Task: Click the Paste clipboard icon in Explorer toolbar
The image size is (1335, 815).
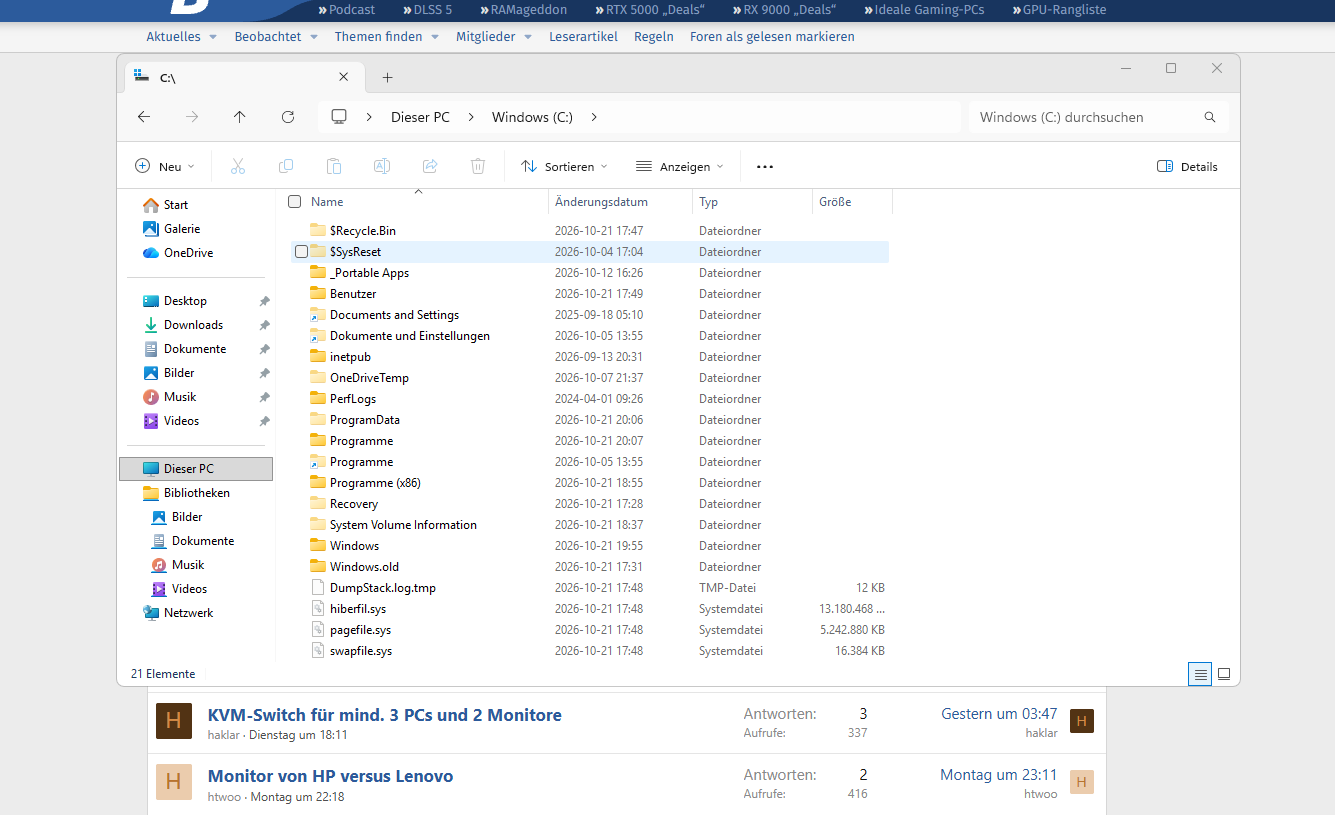Action: tap(334, 167)
